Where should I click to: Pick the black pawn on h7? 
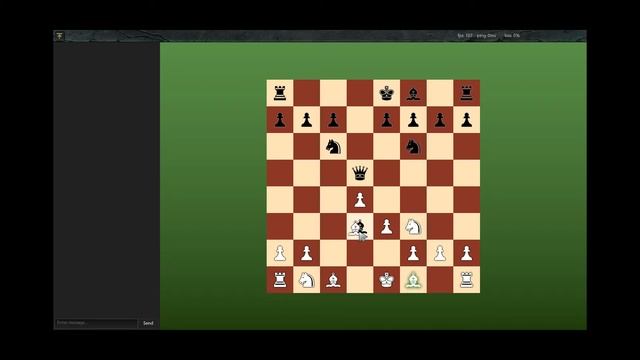467,120
